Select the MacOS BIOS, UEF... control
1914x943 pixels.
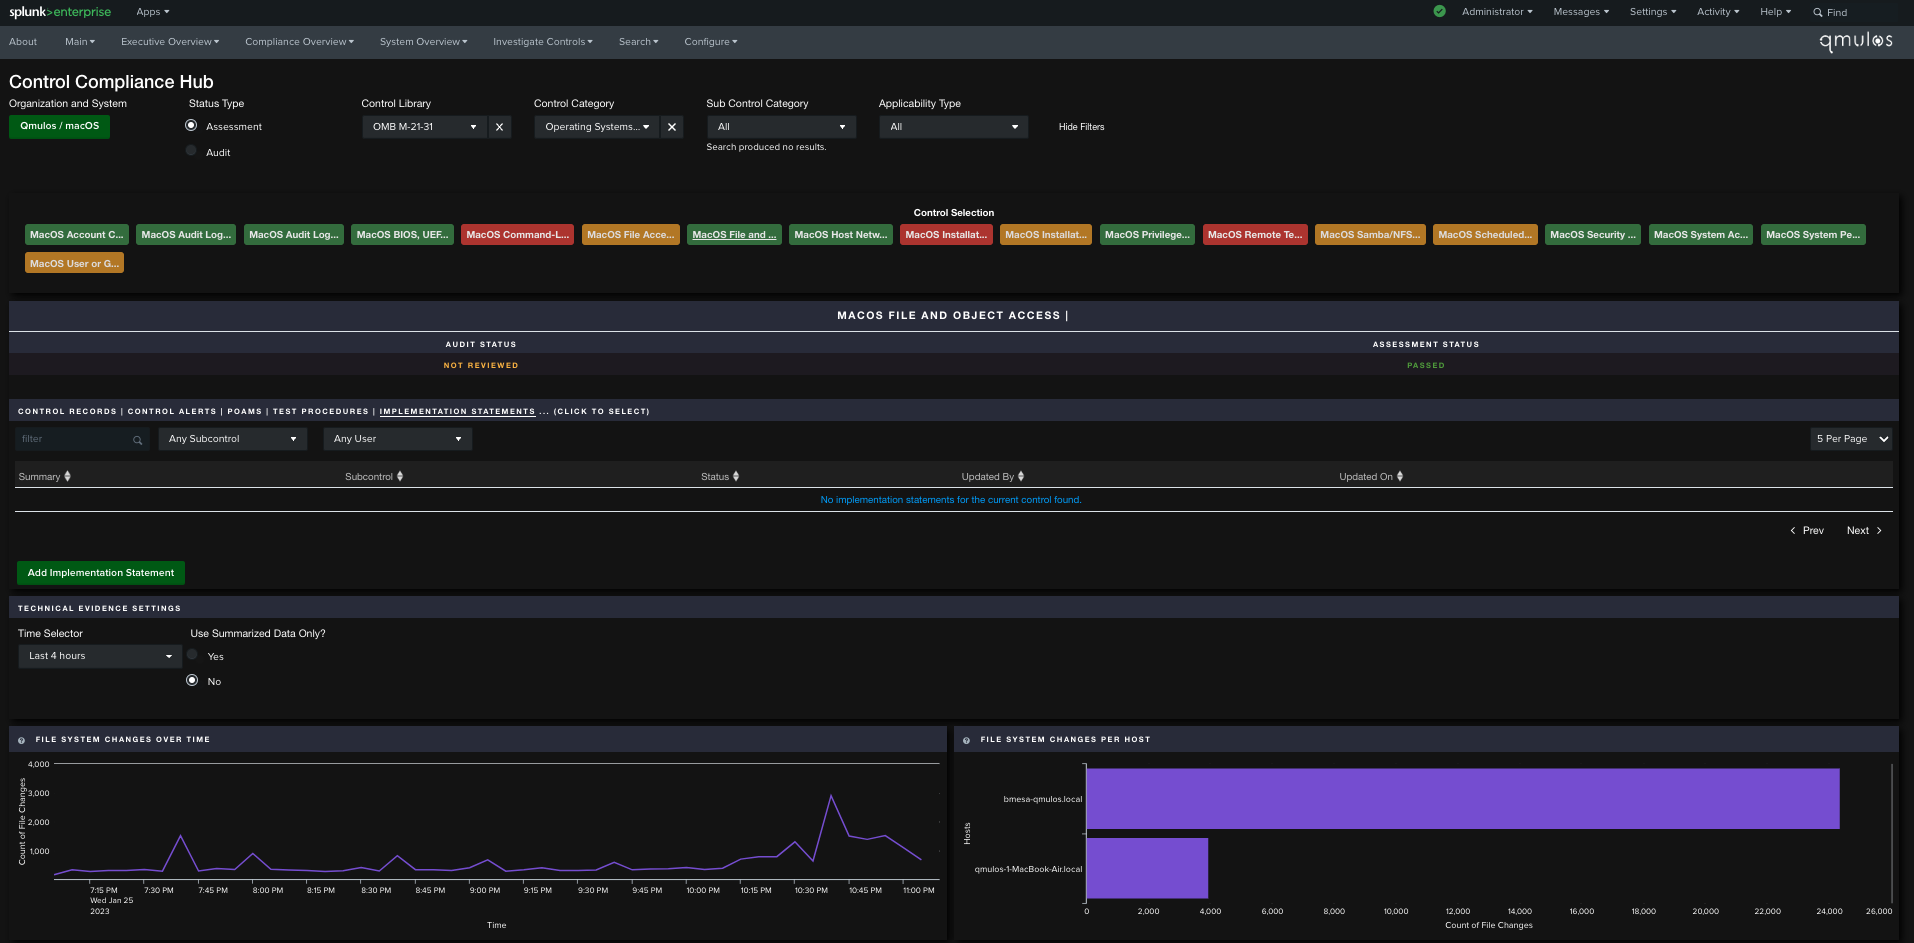click(x=403, y=235)
